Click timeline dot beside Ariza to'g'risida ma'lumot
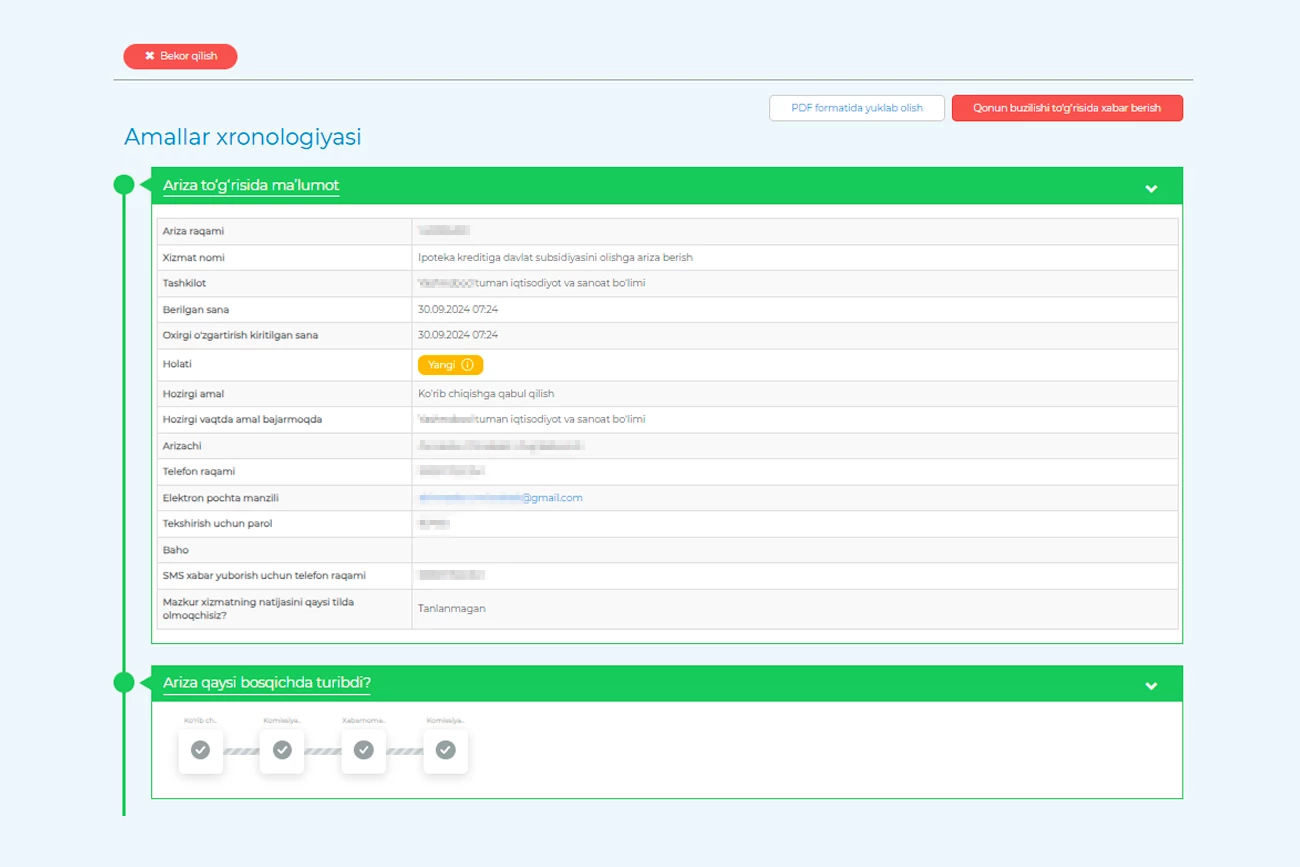The image size is (1300, 867). [124, 184]
